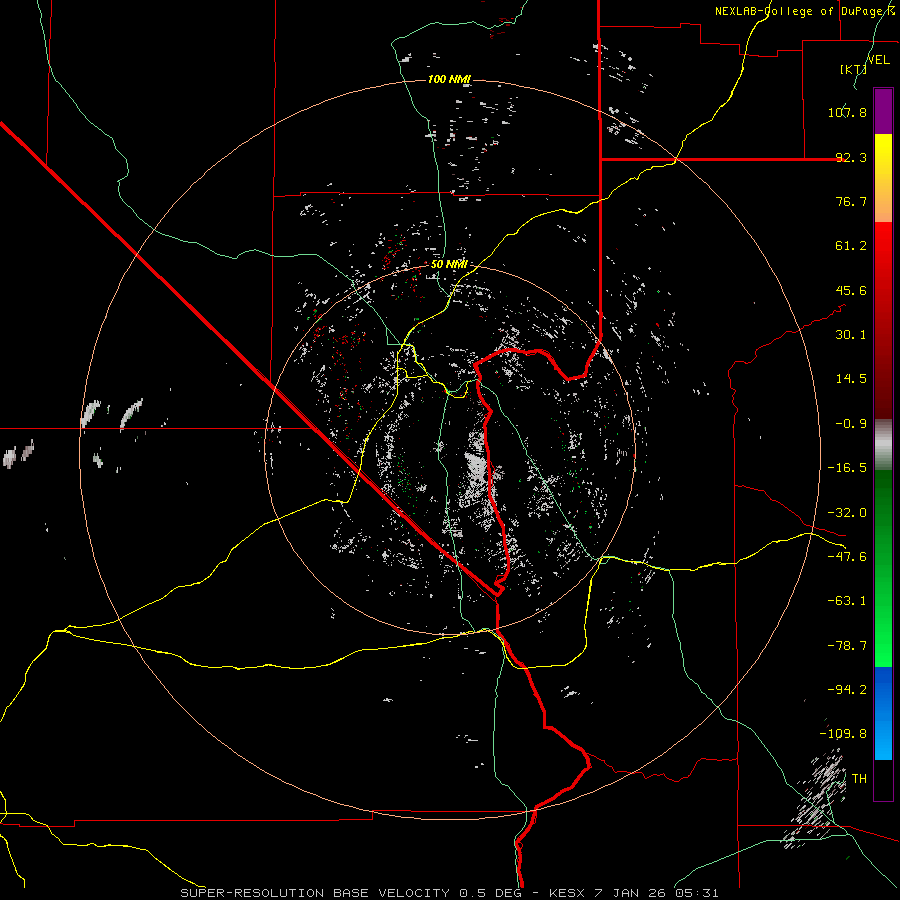Click the -63.1 velocity scale value
Screen dimensions: 900x900
(x=847, y=601)
